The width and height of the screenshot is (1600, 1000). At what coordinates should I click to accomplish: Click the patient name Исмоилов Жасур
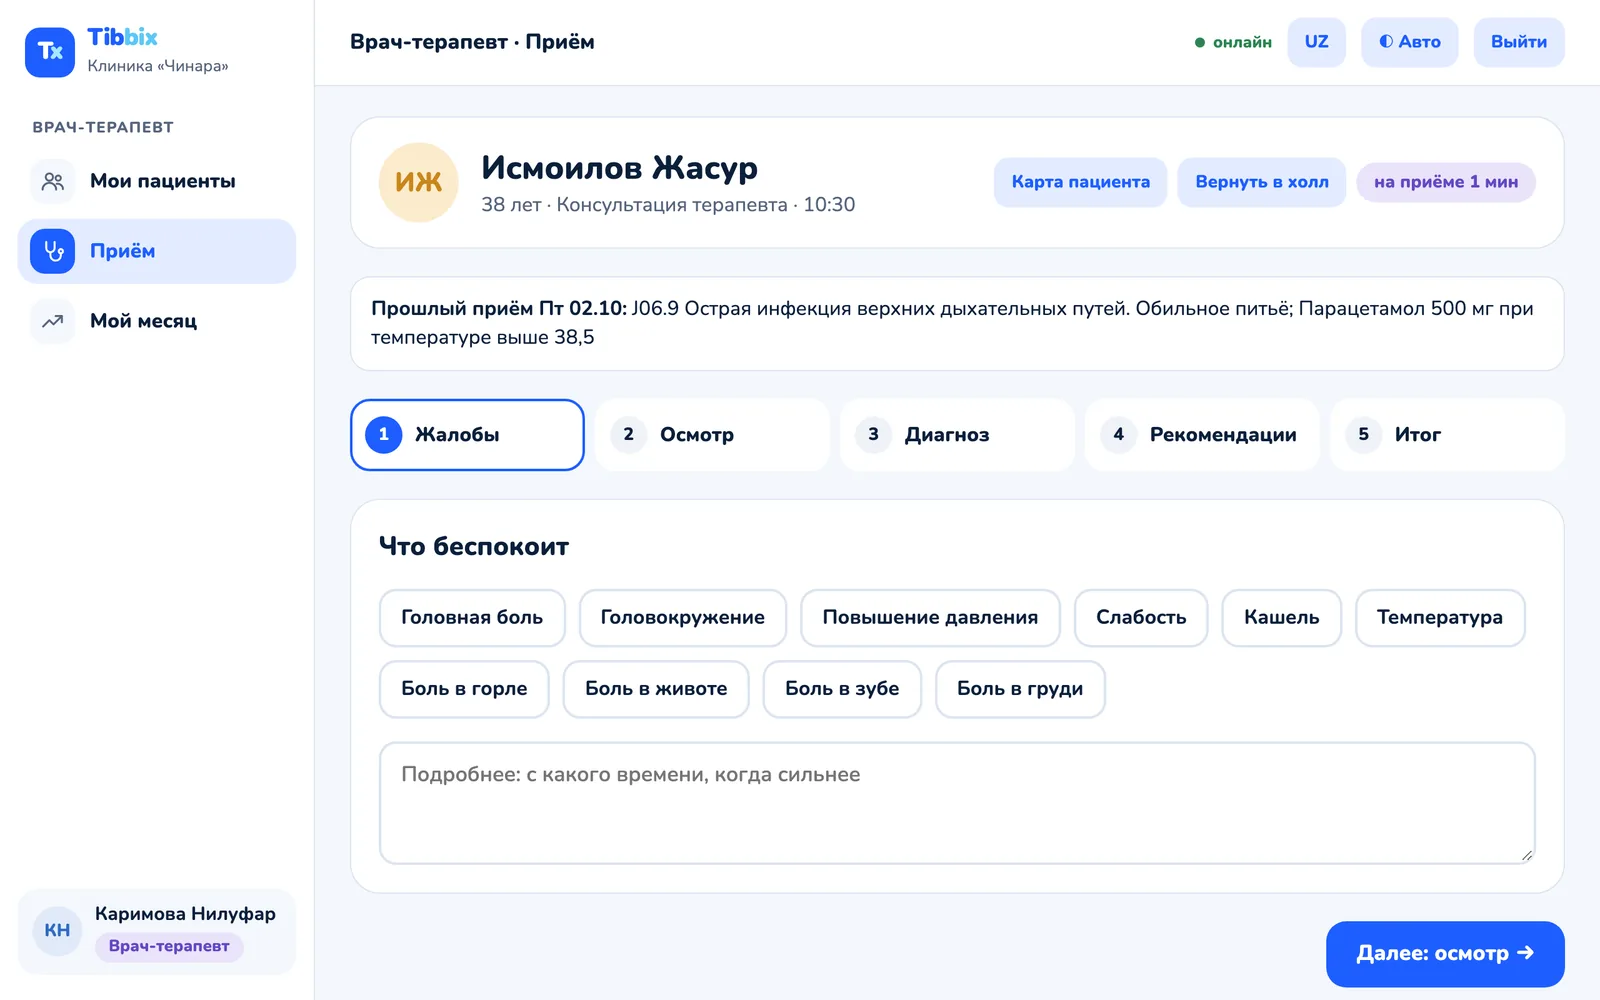click(619, 167)
